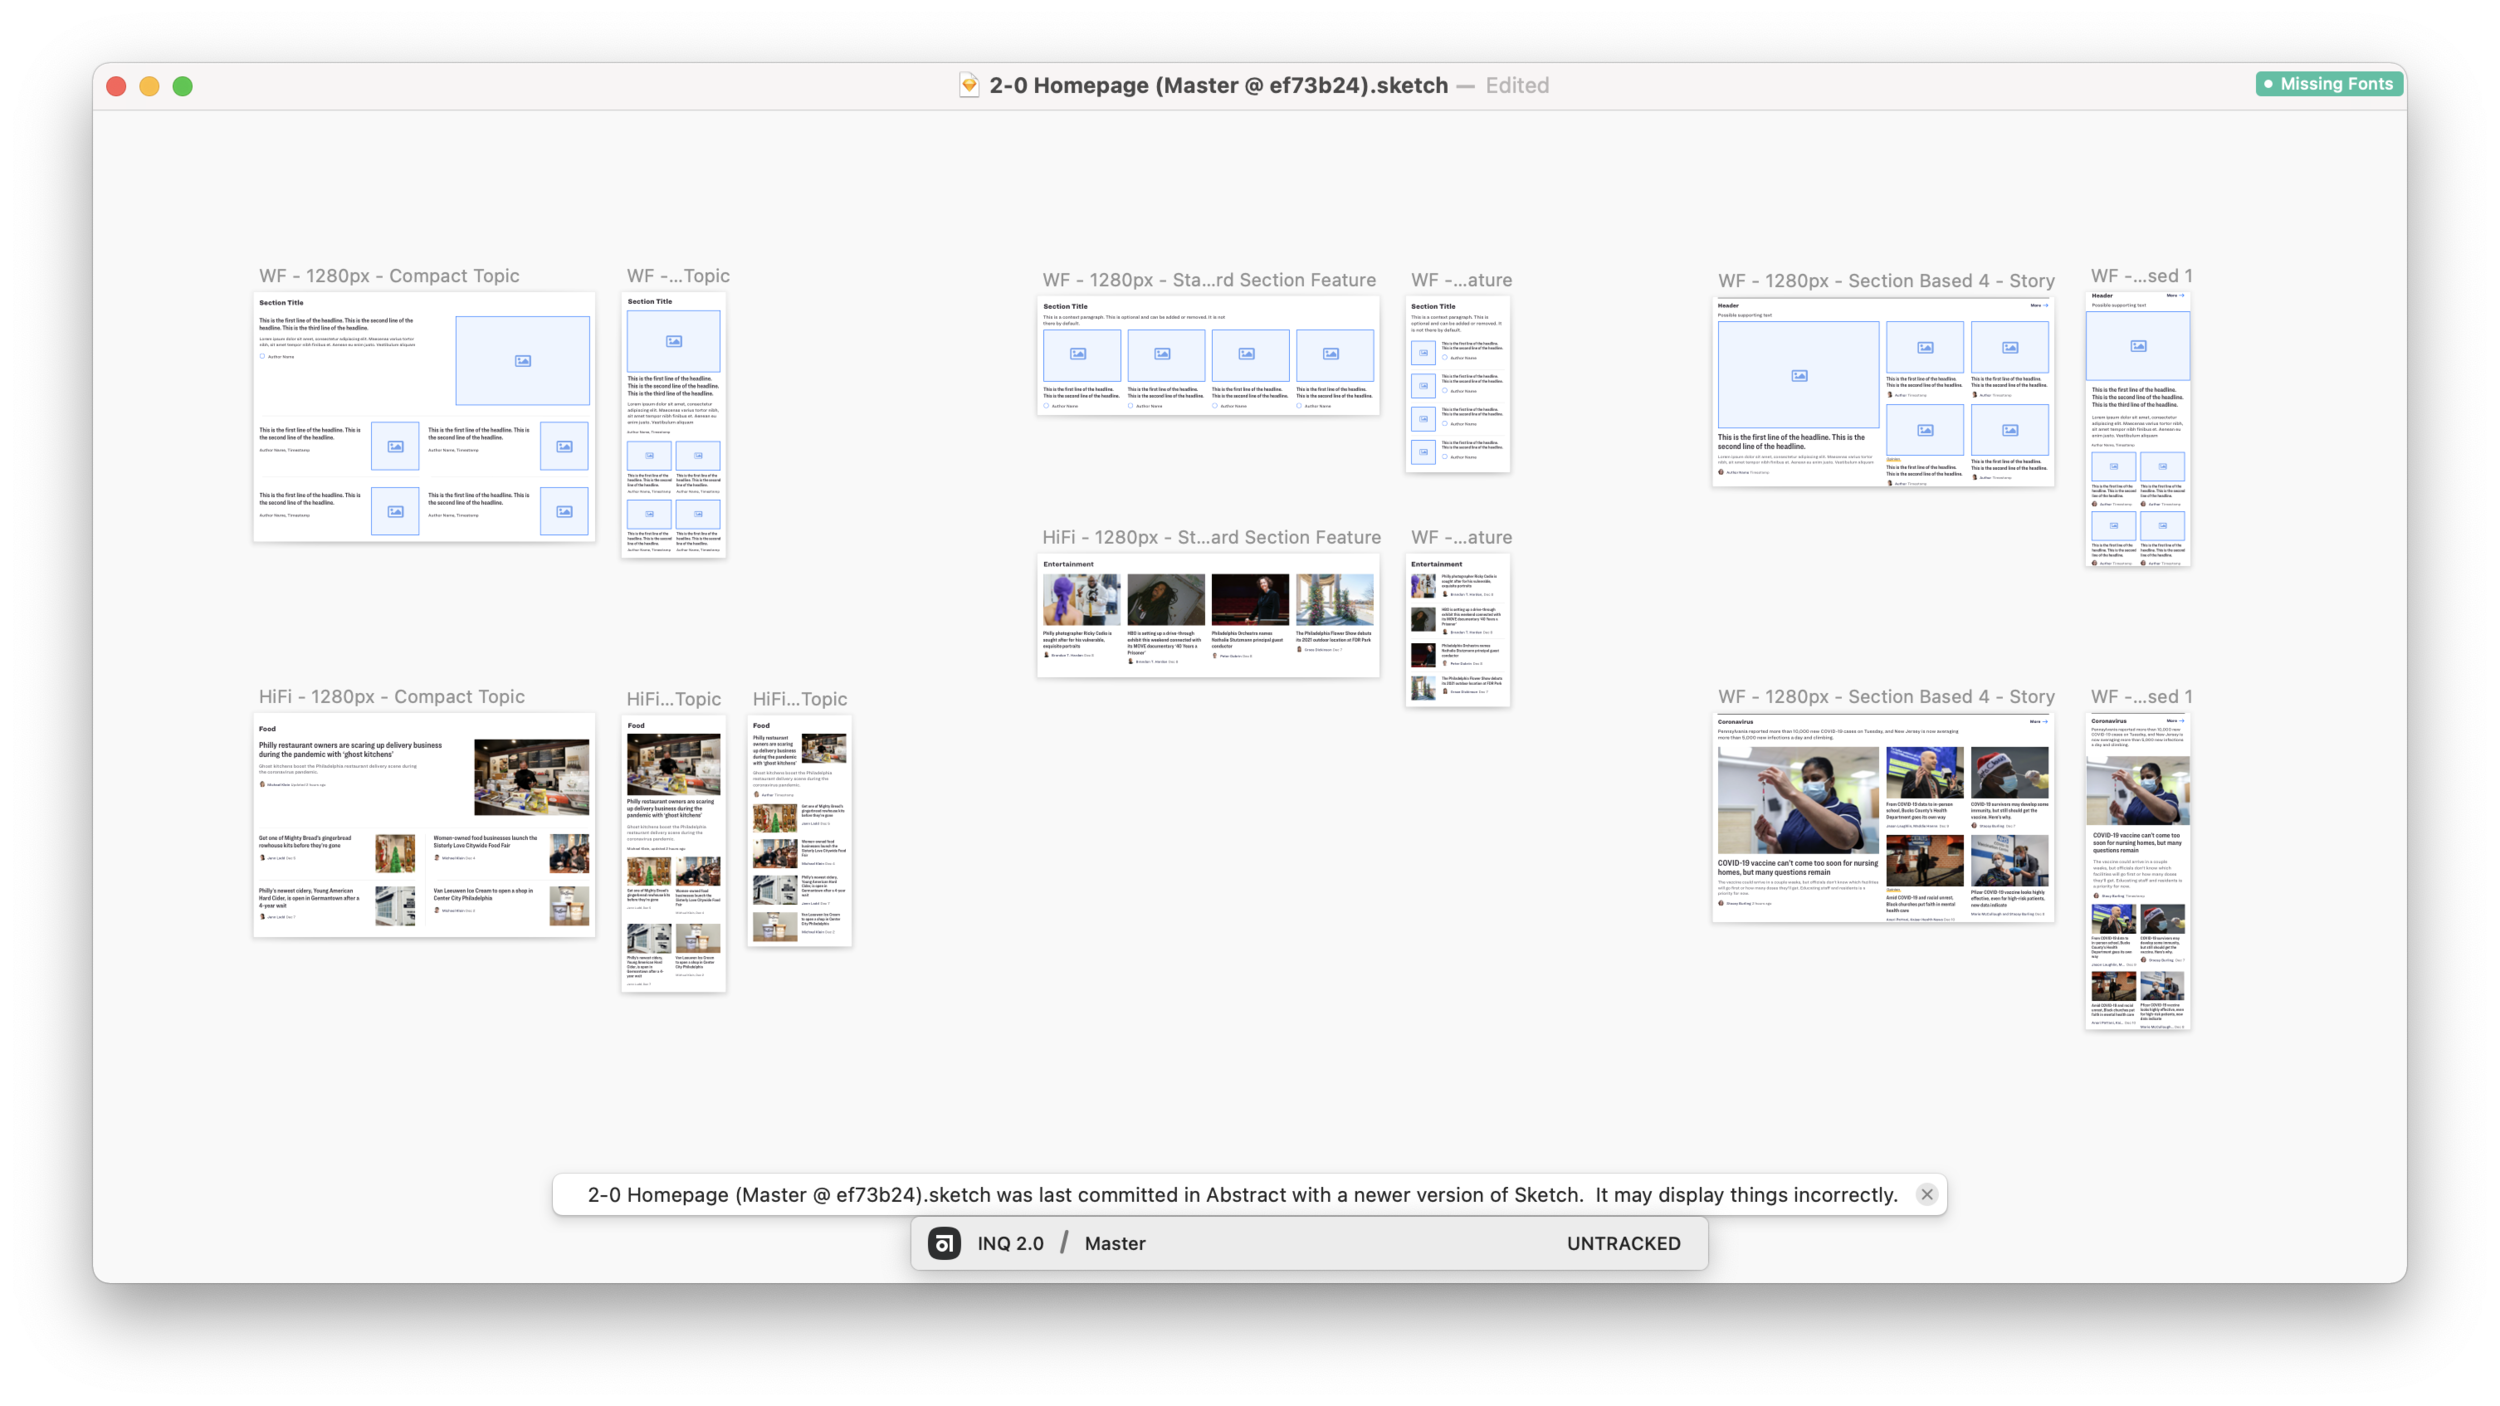2500x1406 pixels.
Task: Open the document title rename popover
Action: [x=1218, y=85]
